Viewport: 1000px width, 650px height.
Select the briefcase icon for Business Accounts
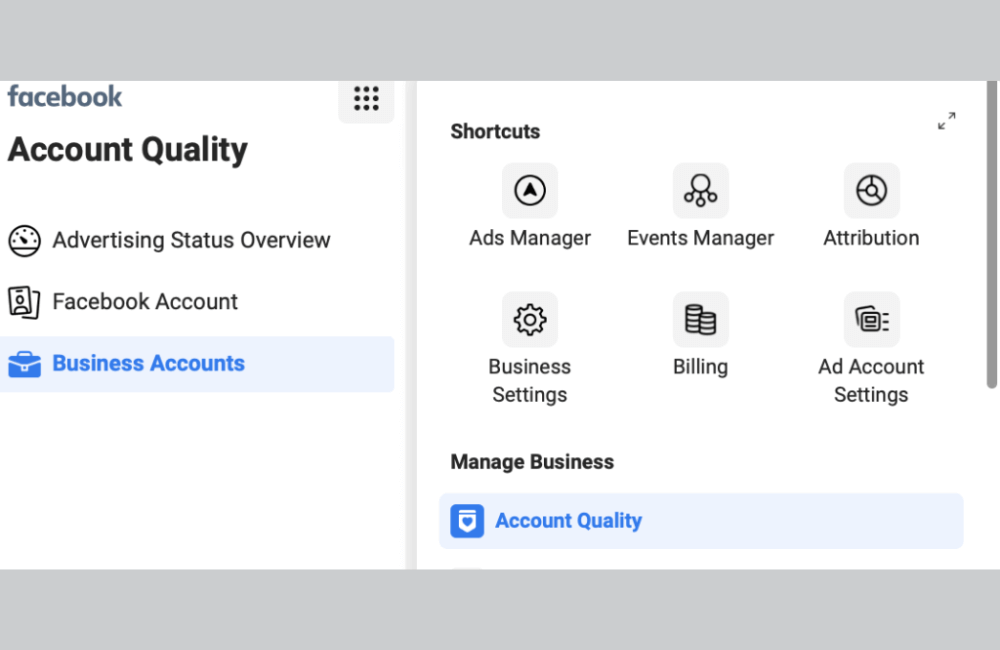[x=24, y=363]
